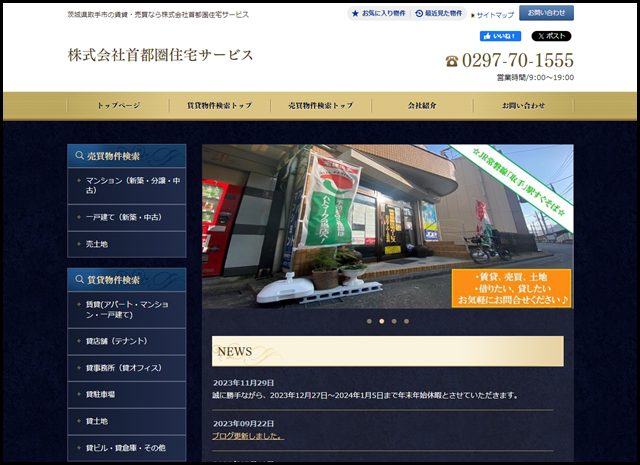Select 売土地 in the sidebar
Screen dimensions: 640x465
coord(127,245)
